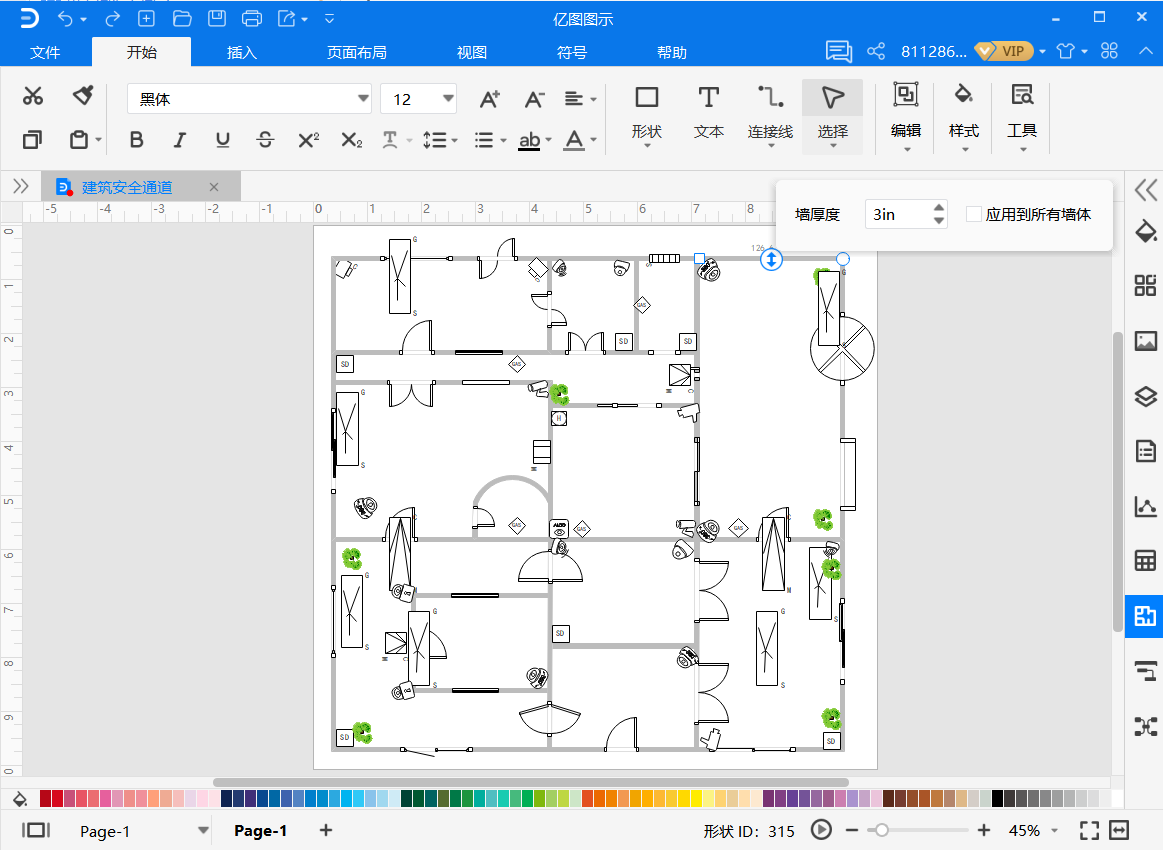Screen dimensions: 1163x850
Task: Select the 文本 text tool
Action: tap(708, 115)
